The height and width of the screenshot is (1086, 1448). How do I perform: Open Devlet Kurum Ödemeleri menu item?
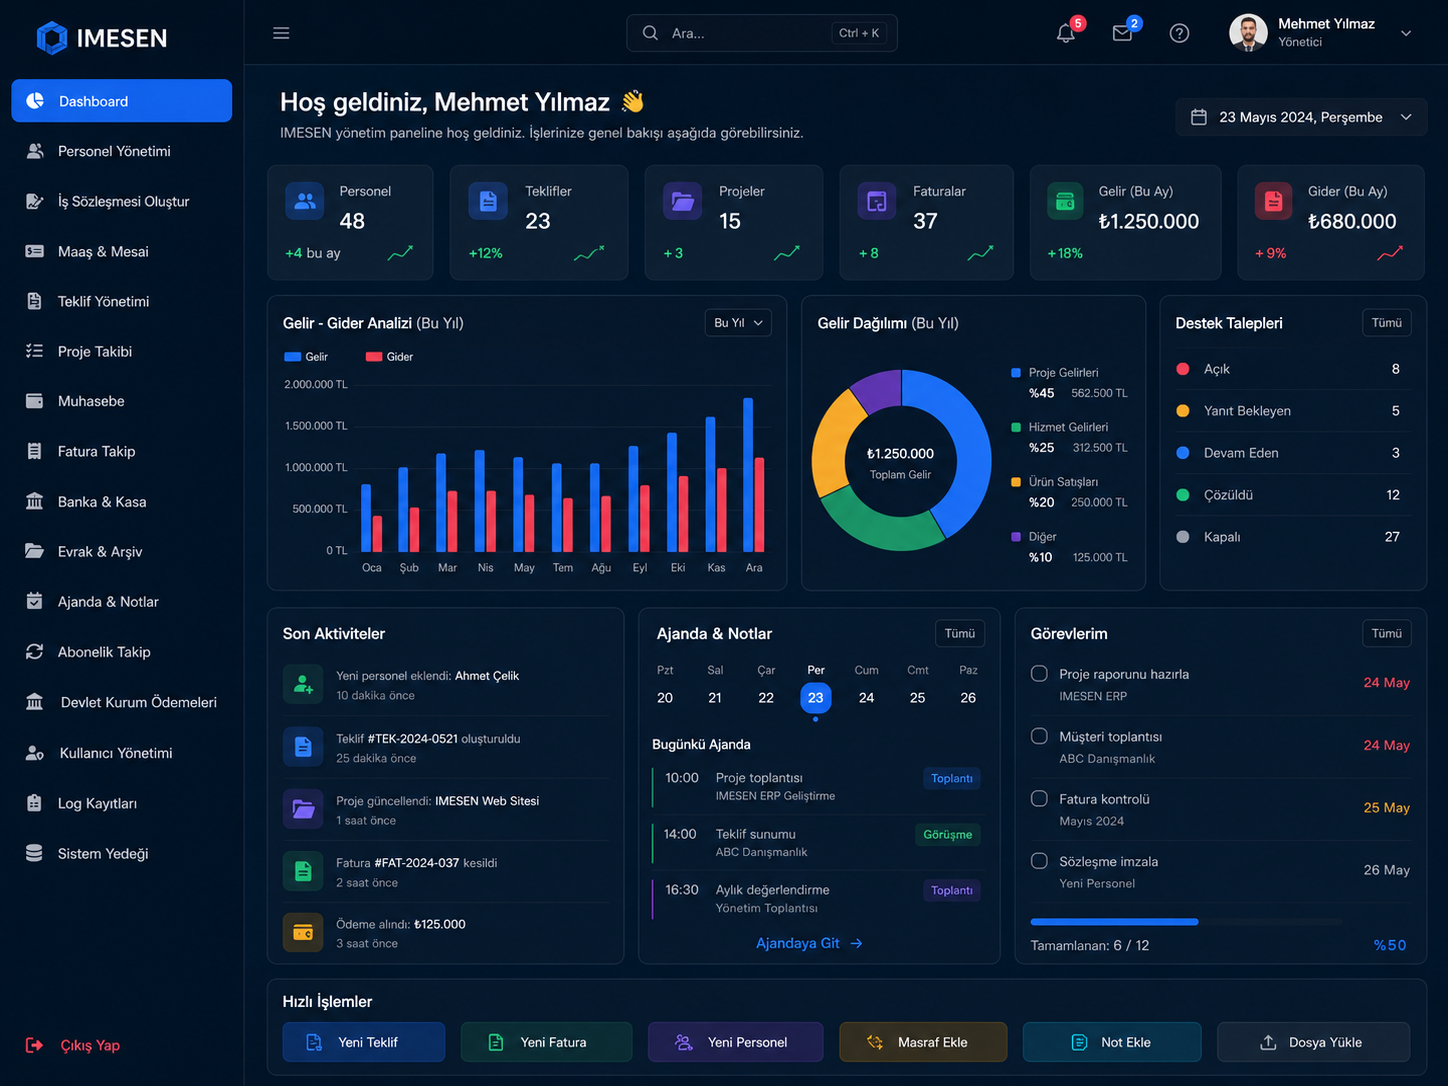click(x=122, y=702)
